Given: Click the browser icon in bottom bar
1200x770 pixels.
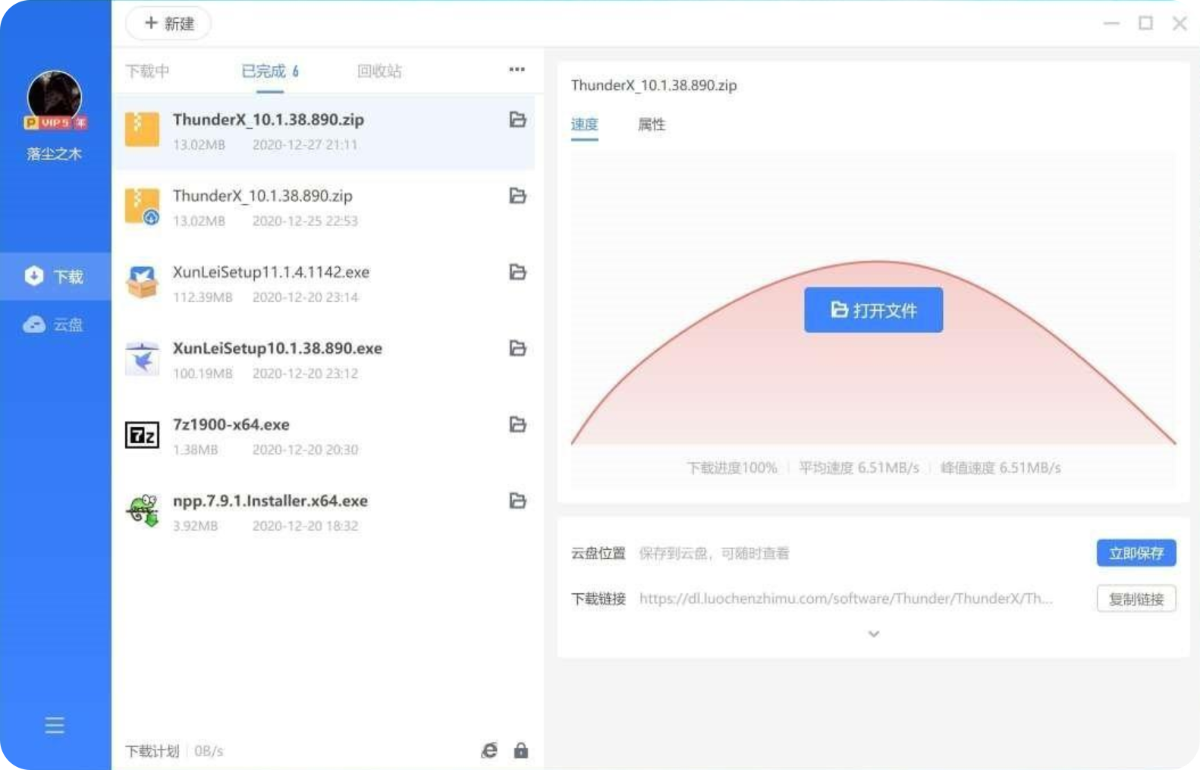Looking at the screenshot, I should point(489,750).
